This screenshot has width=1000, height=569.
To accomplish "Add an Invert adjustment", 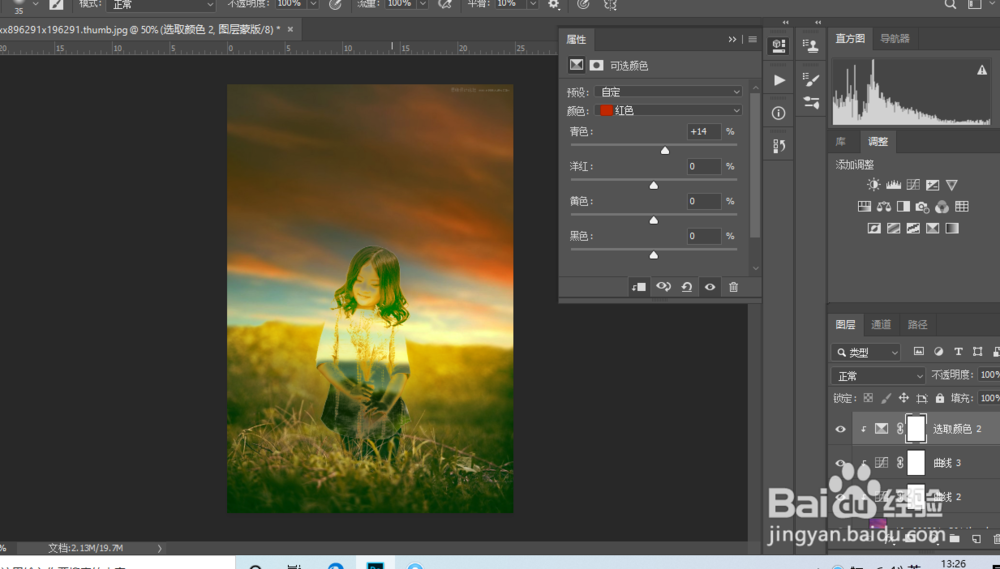I will point(874,228).
